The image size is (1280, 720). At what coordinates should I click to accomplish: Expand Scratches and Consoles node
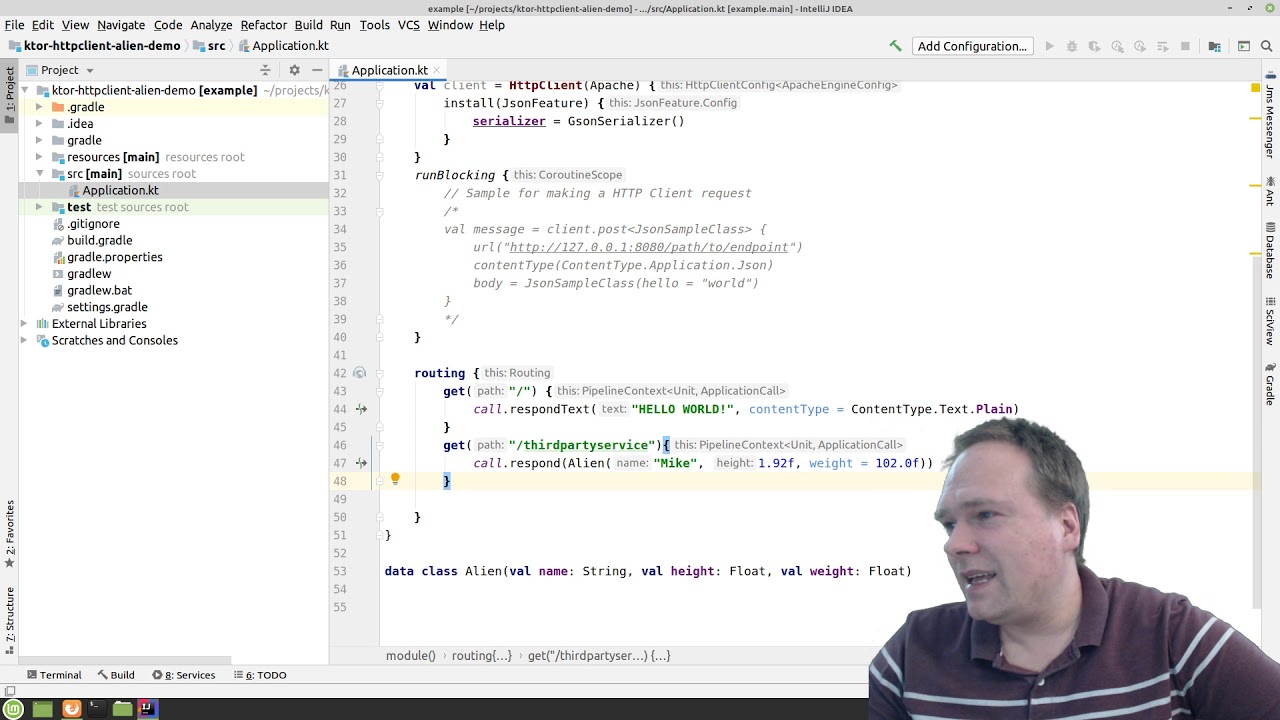point(24,341)
